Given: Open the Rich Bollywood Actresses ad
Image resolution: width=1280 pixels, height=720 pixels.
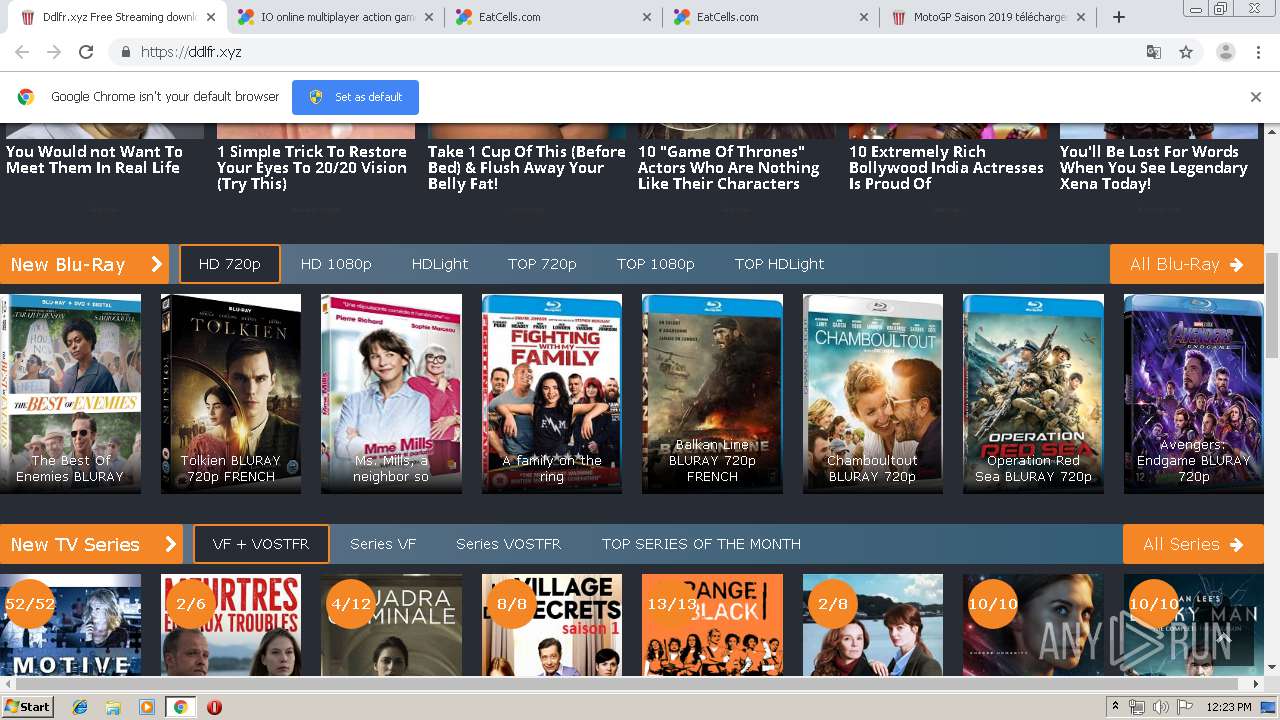Looking at the screenshot, I should (946, 168).
